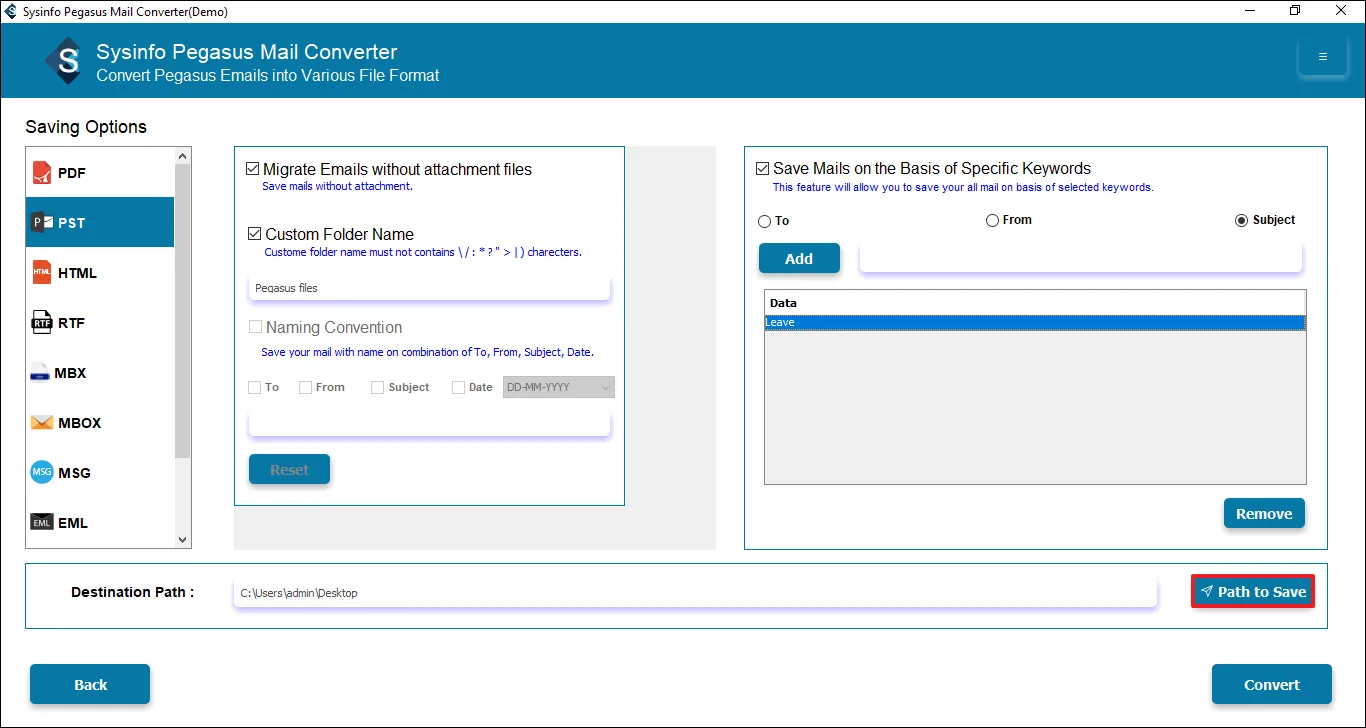
Task: Choose the Subject keyword radio button
Action: (x=1242, y=220)
